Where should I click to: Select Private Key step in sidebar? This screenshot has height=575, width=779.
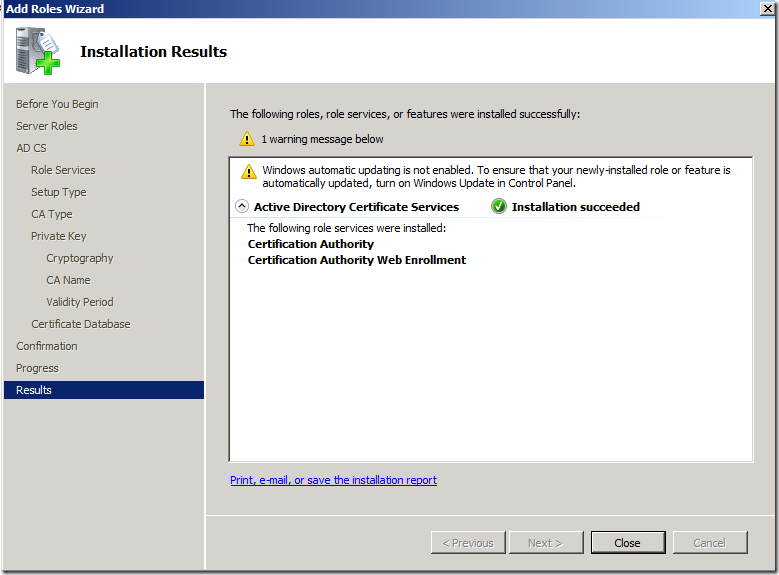(x=59, y=236)
